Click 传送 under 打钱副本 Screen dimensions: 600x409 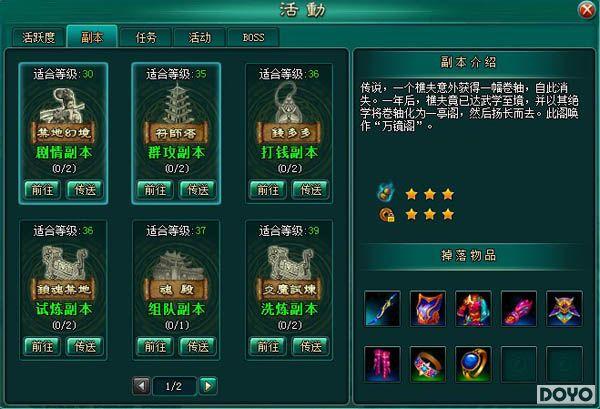pyautogui.click(x=311, y=189)
